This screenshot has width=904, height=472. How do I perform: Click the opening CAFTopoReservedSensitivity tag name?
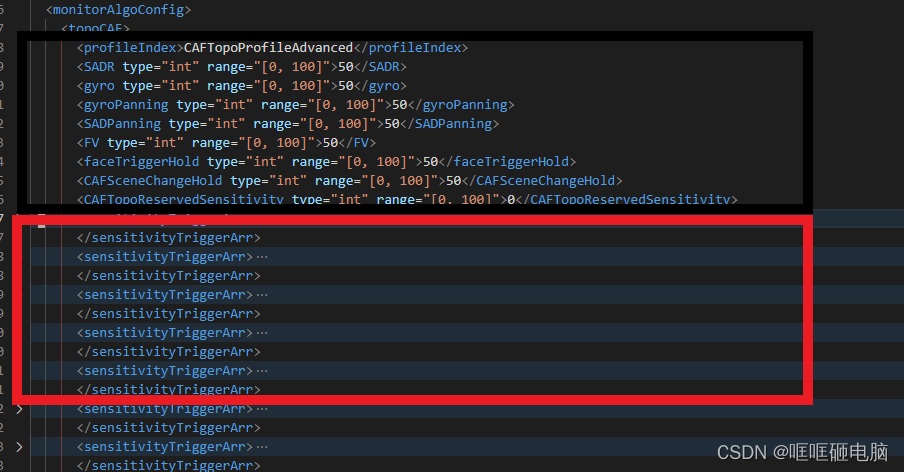click(x=184, y=199)
